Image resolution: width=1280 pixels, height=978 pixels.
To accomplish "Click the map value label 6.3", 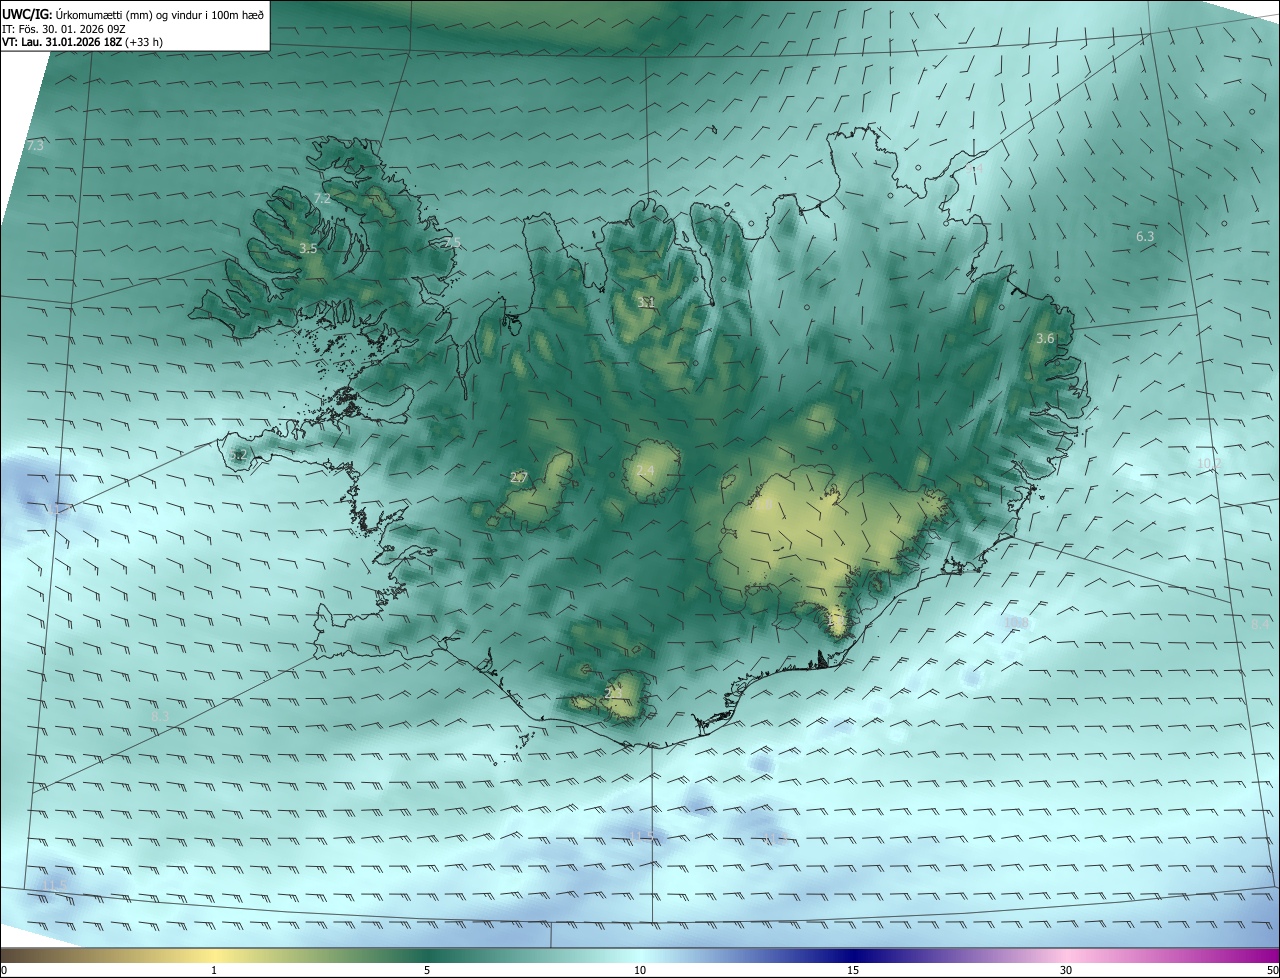I will pyautogui.click(x=1145, y=237).
